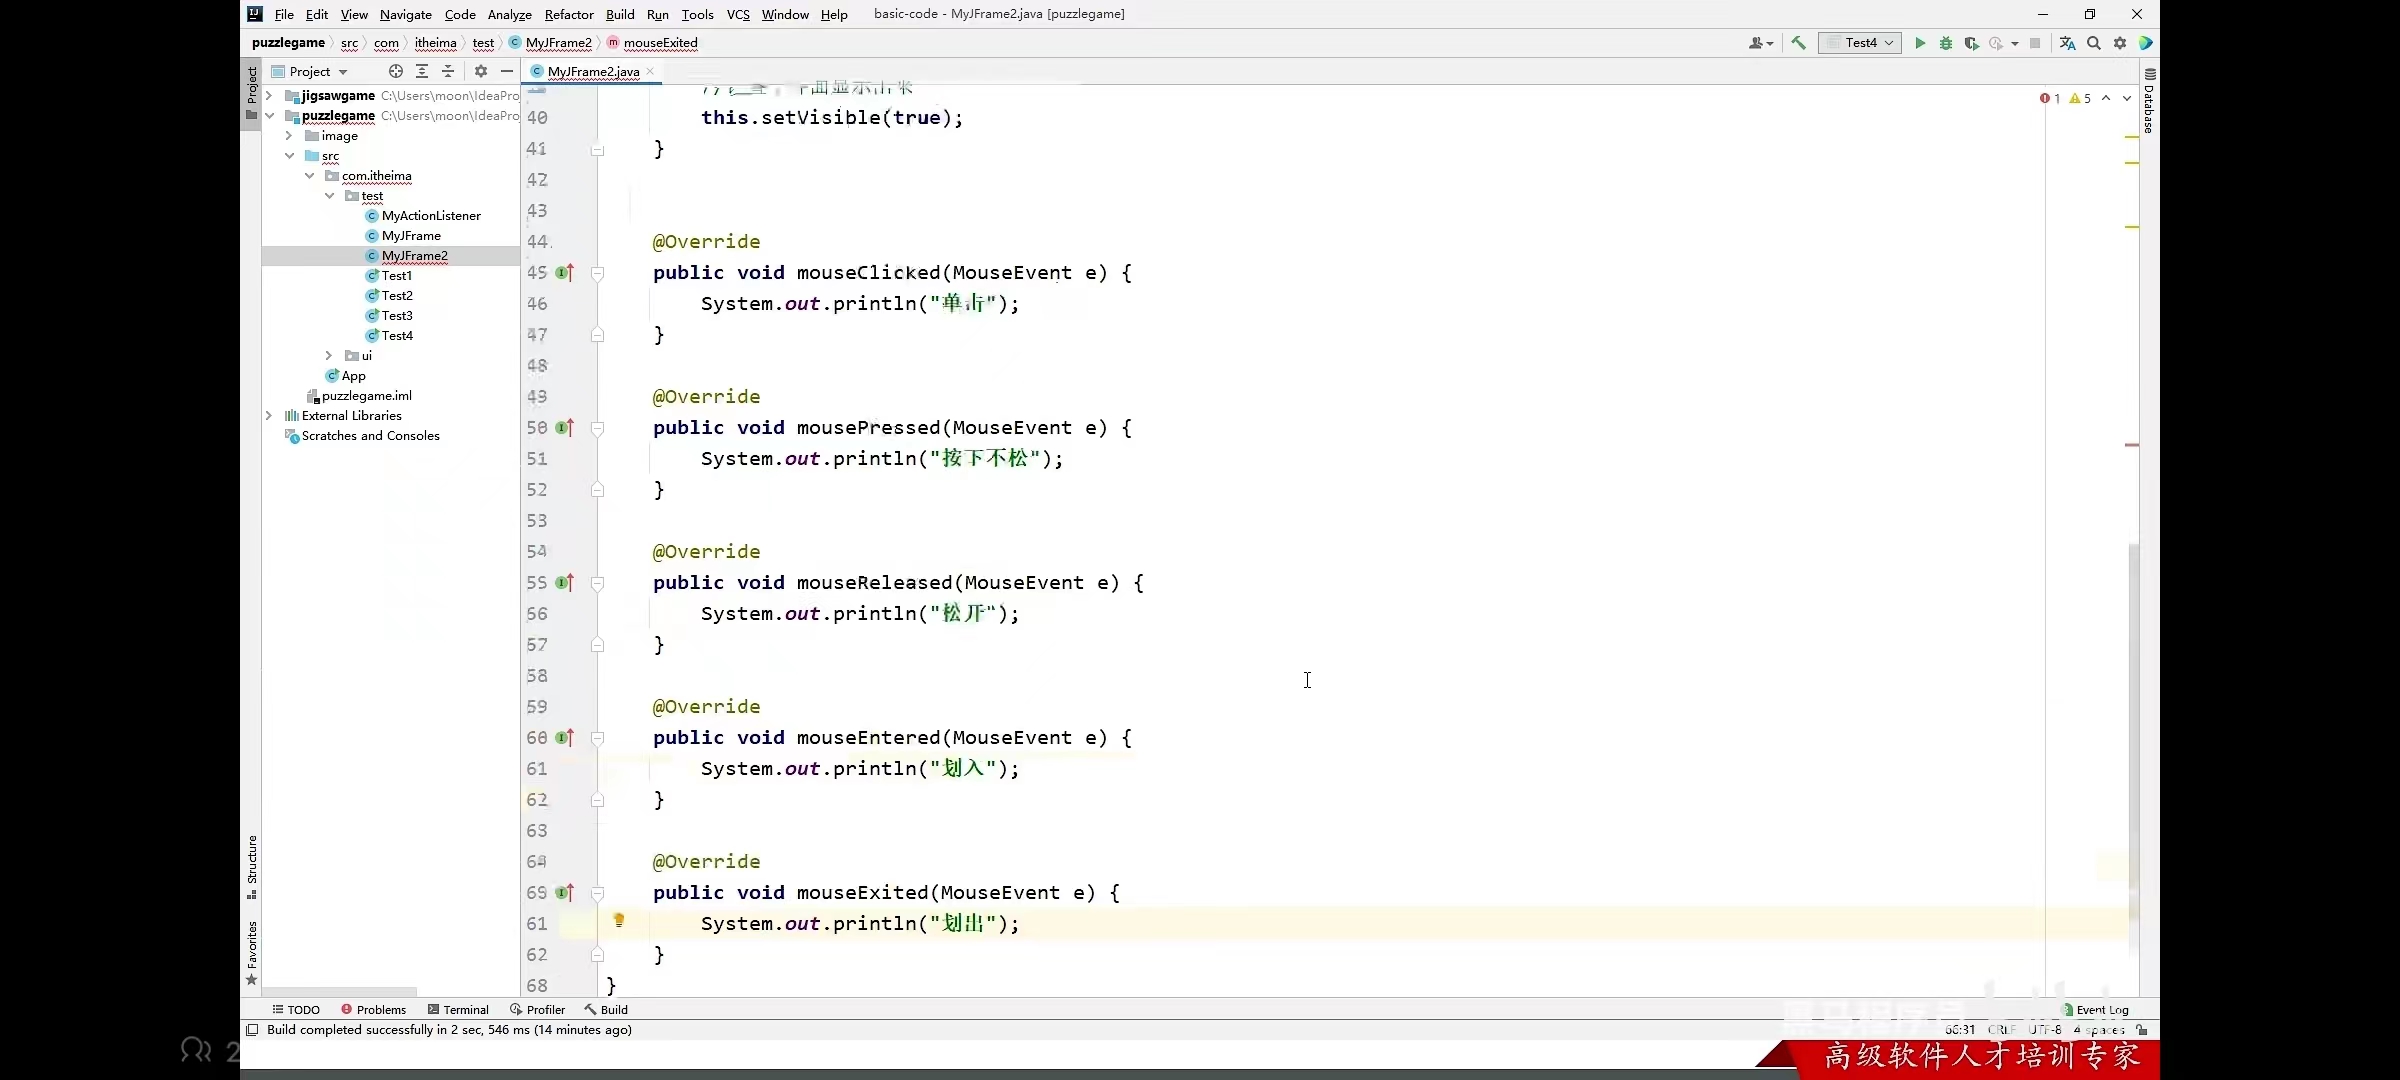Viewport: 2400px width, 1080px height.
Task: Toggle the fold marker beside mouseClicked method
Action: pyautogui.click(x=598, y=273)
